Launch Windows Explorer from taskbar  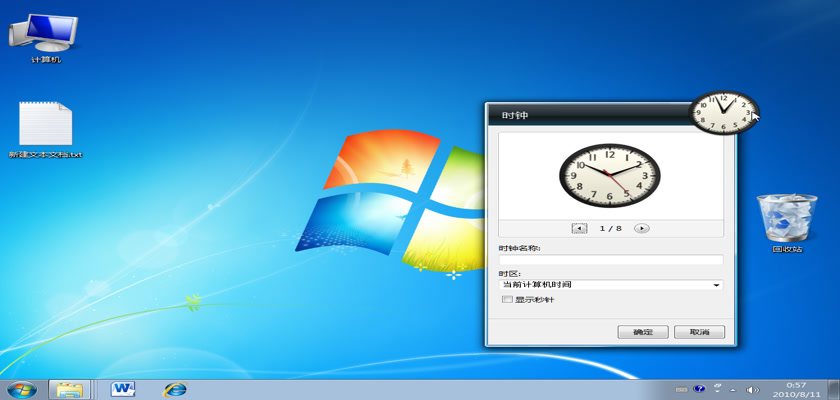[70, 388]
